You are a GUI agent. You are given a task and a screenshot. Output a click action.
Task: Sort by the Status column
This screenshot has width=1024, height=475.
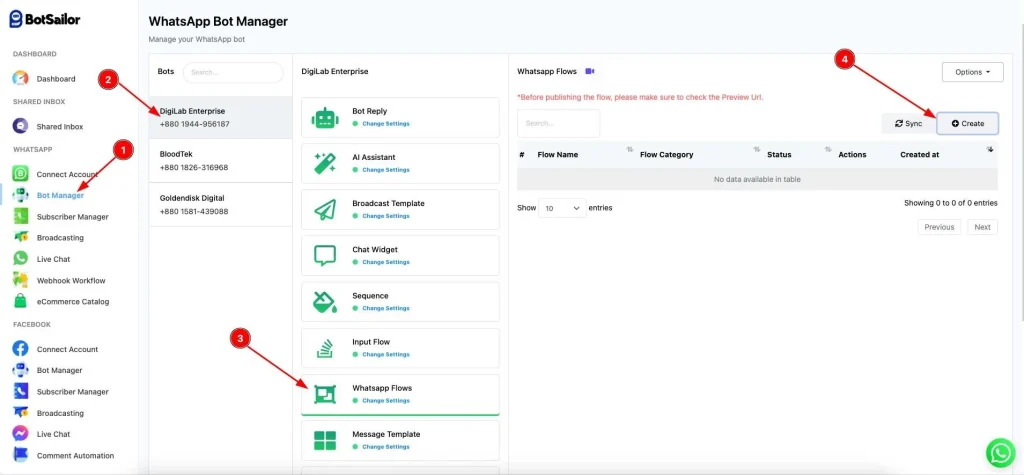tap(799, 154)
